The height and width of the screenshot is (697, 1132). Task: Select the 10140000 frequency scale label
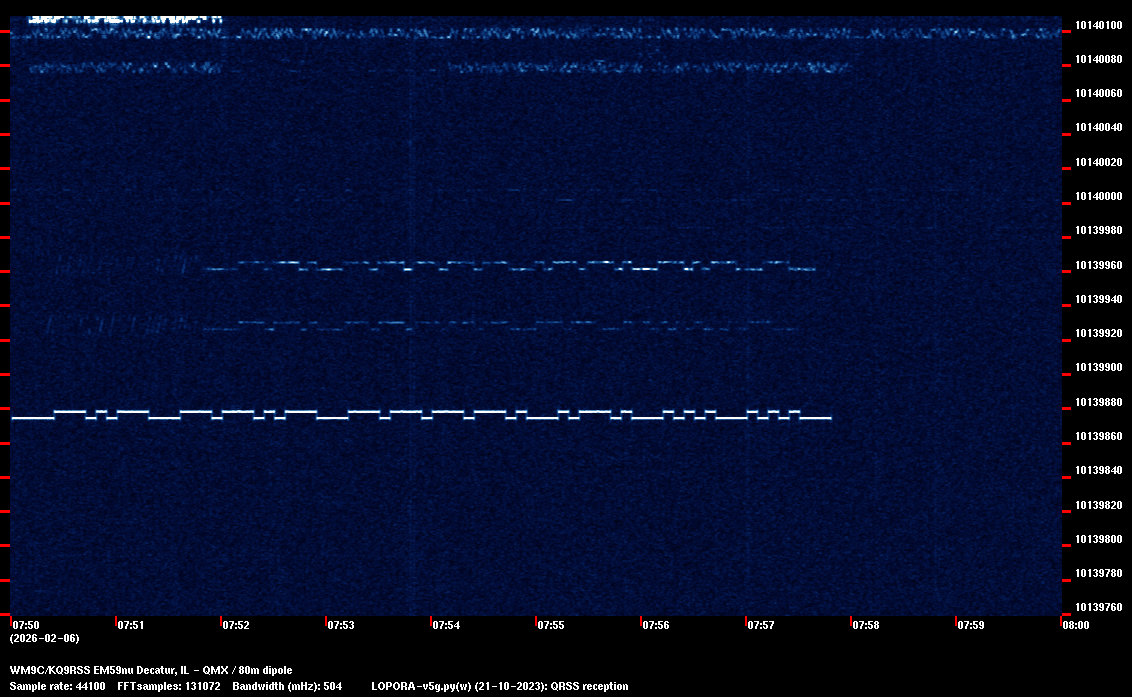(1098, 196)
